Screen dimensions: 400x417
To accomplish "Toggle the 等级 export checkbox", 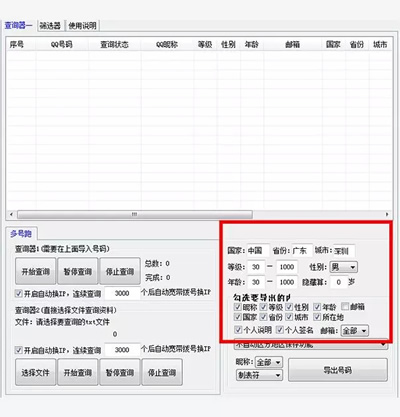I will tap(263, 307).
